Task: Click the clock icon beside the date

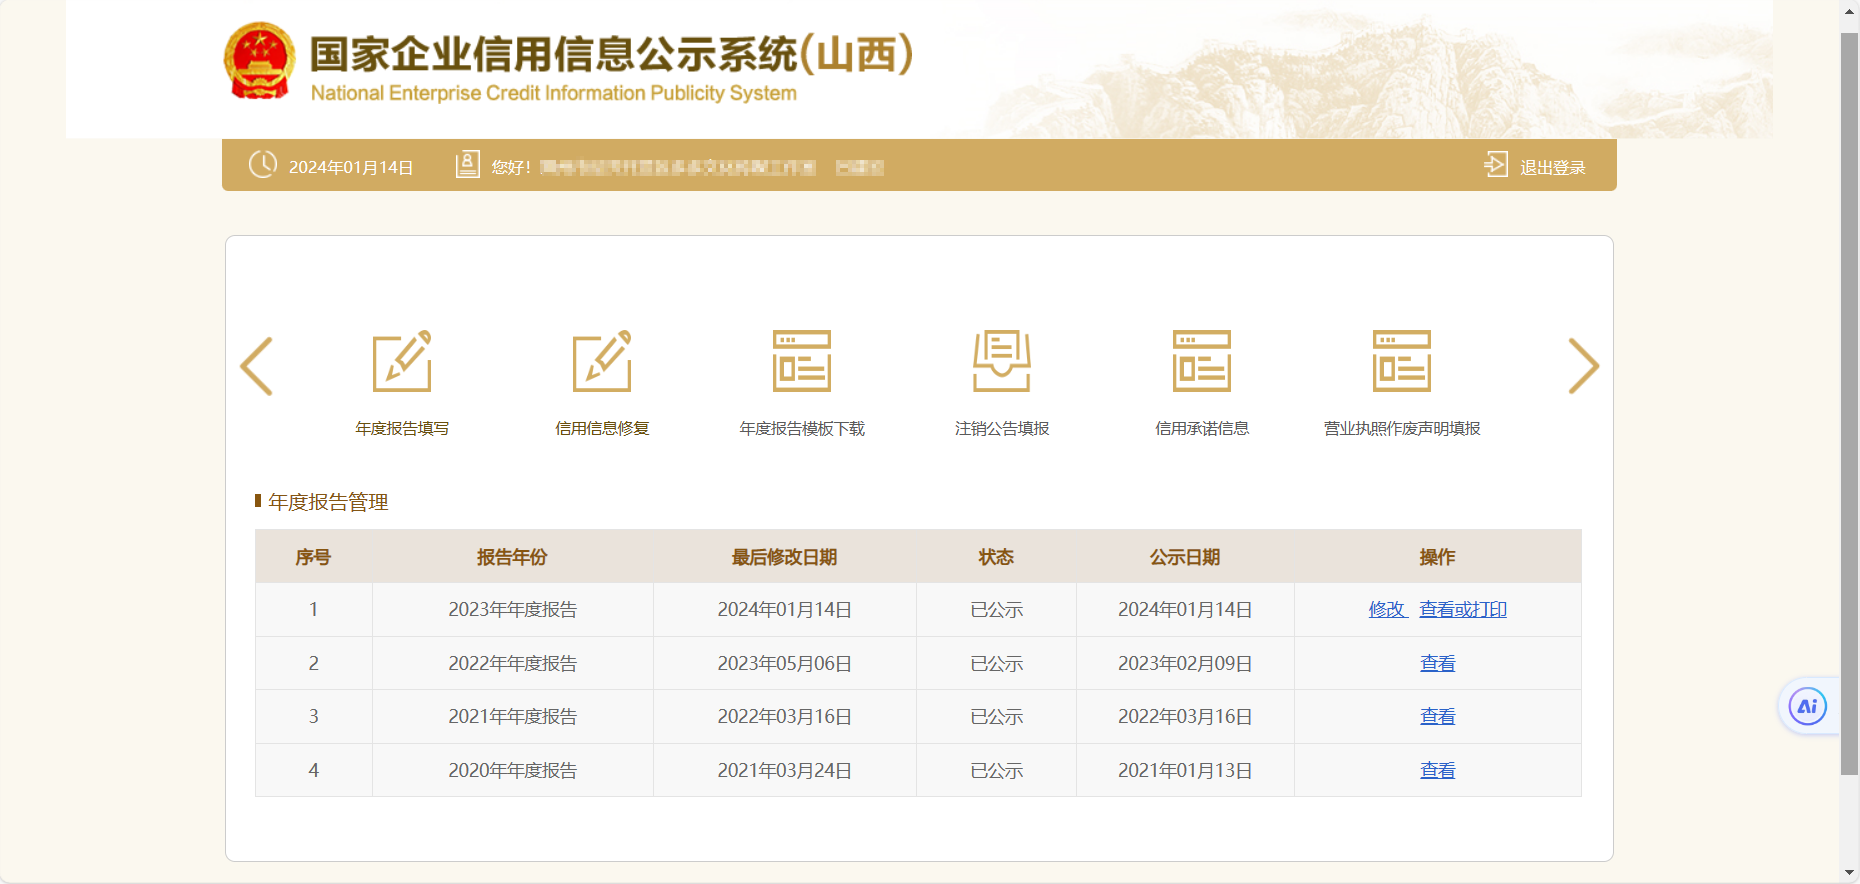Action: click(x=263, y=164)
